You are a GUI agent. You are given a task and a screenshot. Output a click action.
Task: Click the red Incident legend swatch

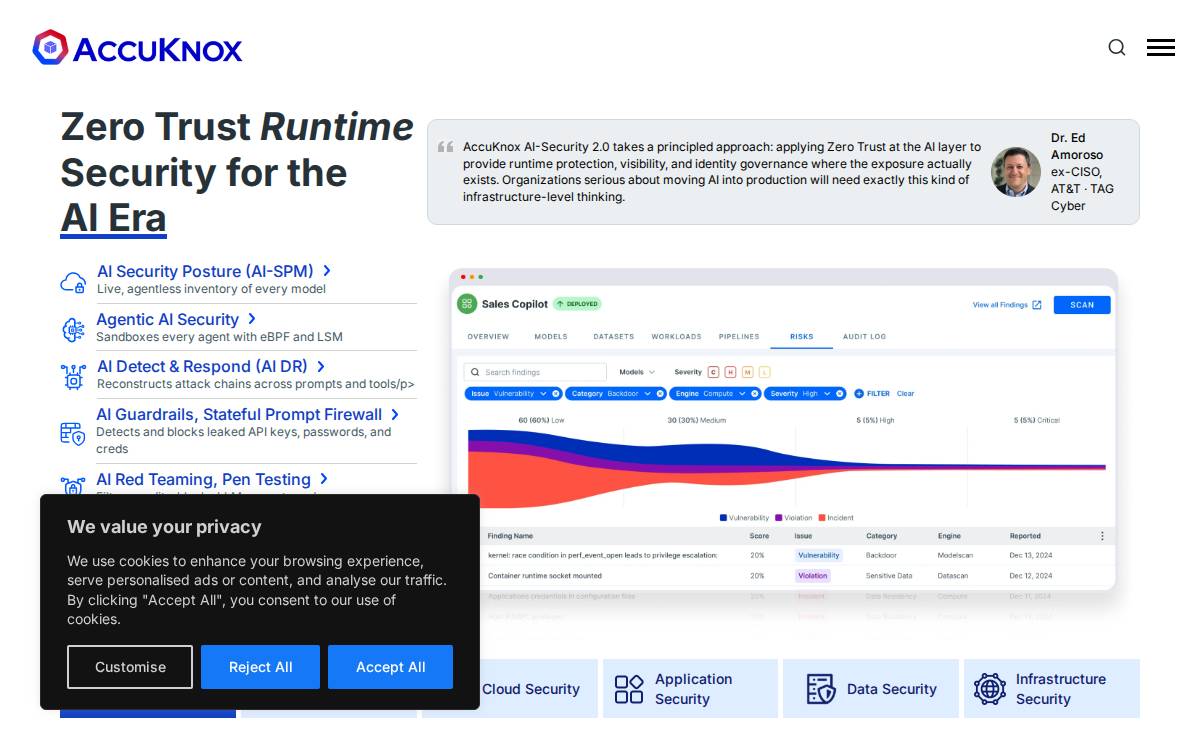coord(822,518)
